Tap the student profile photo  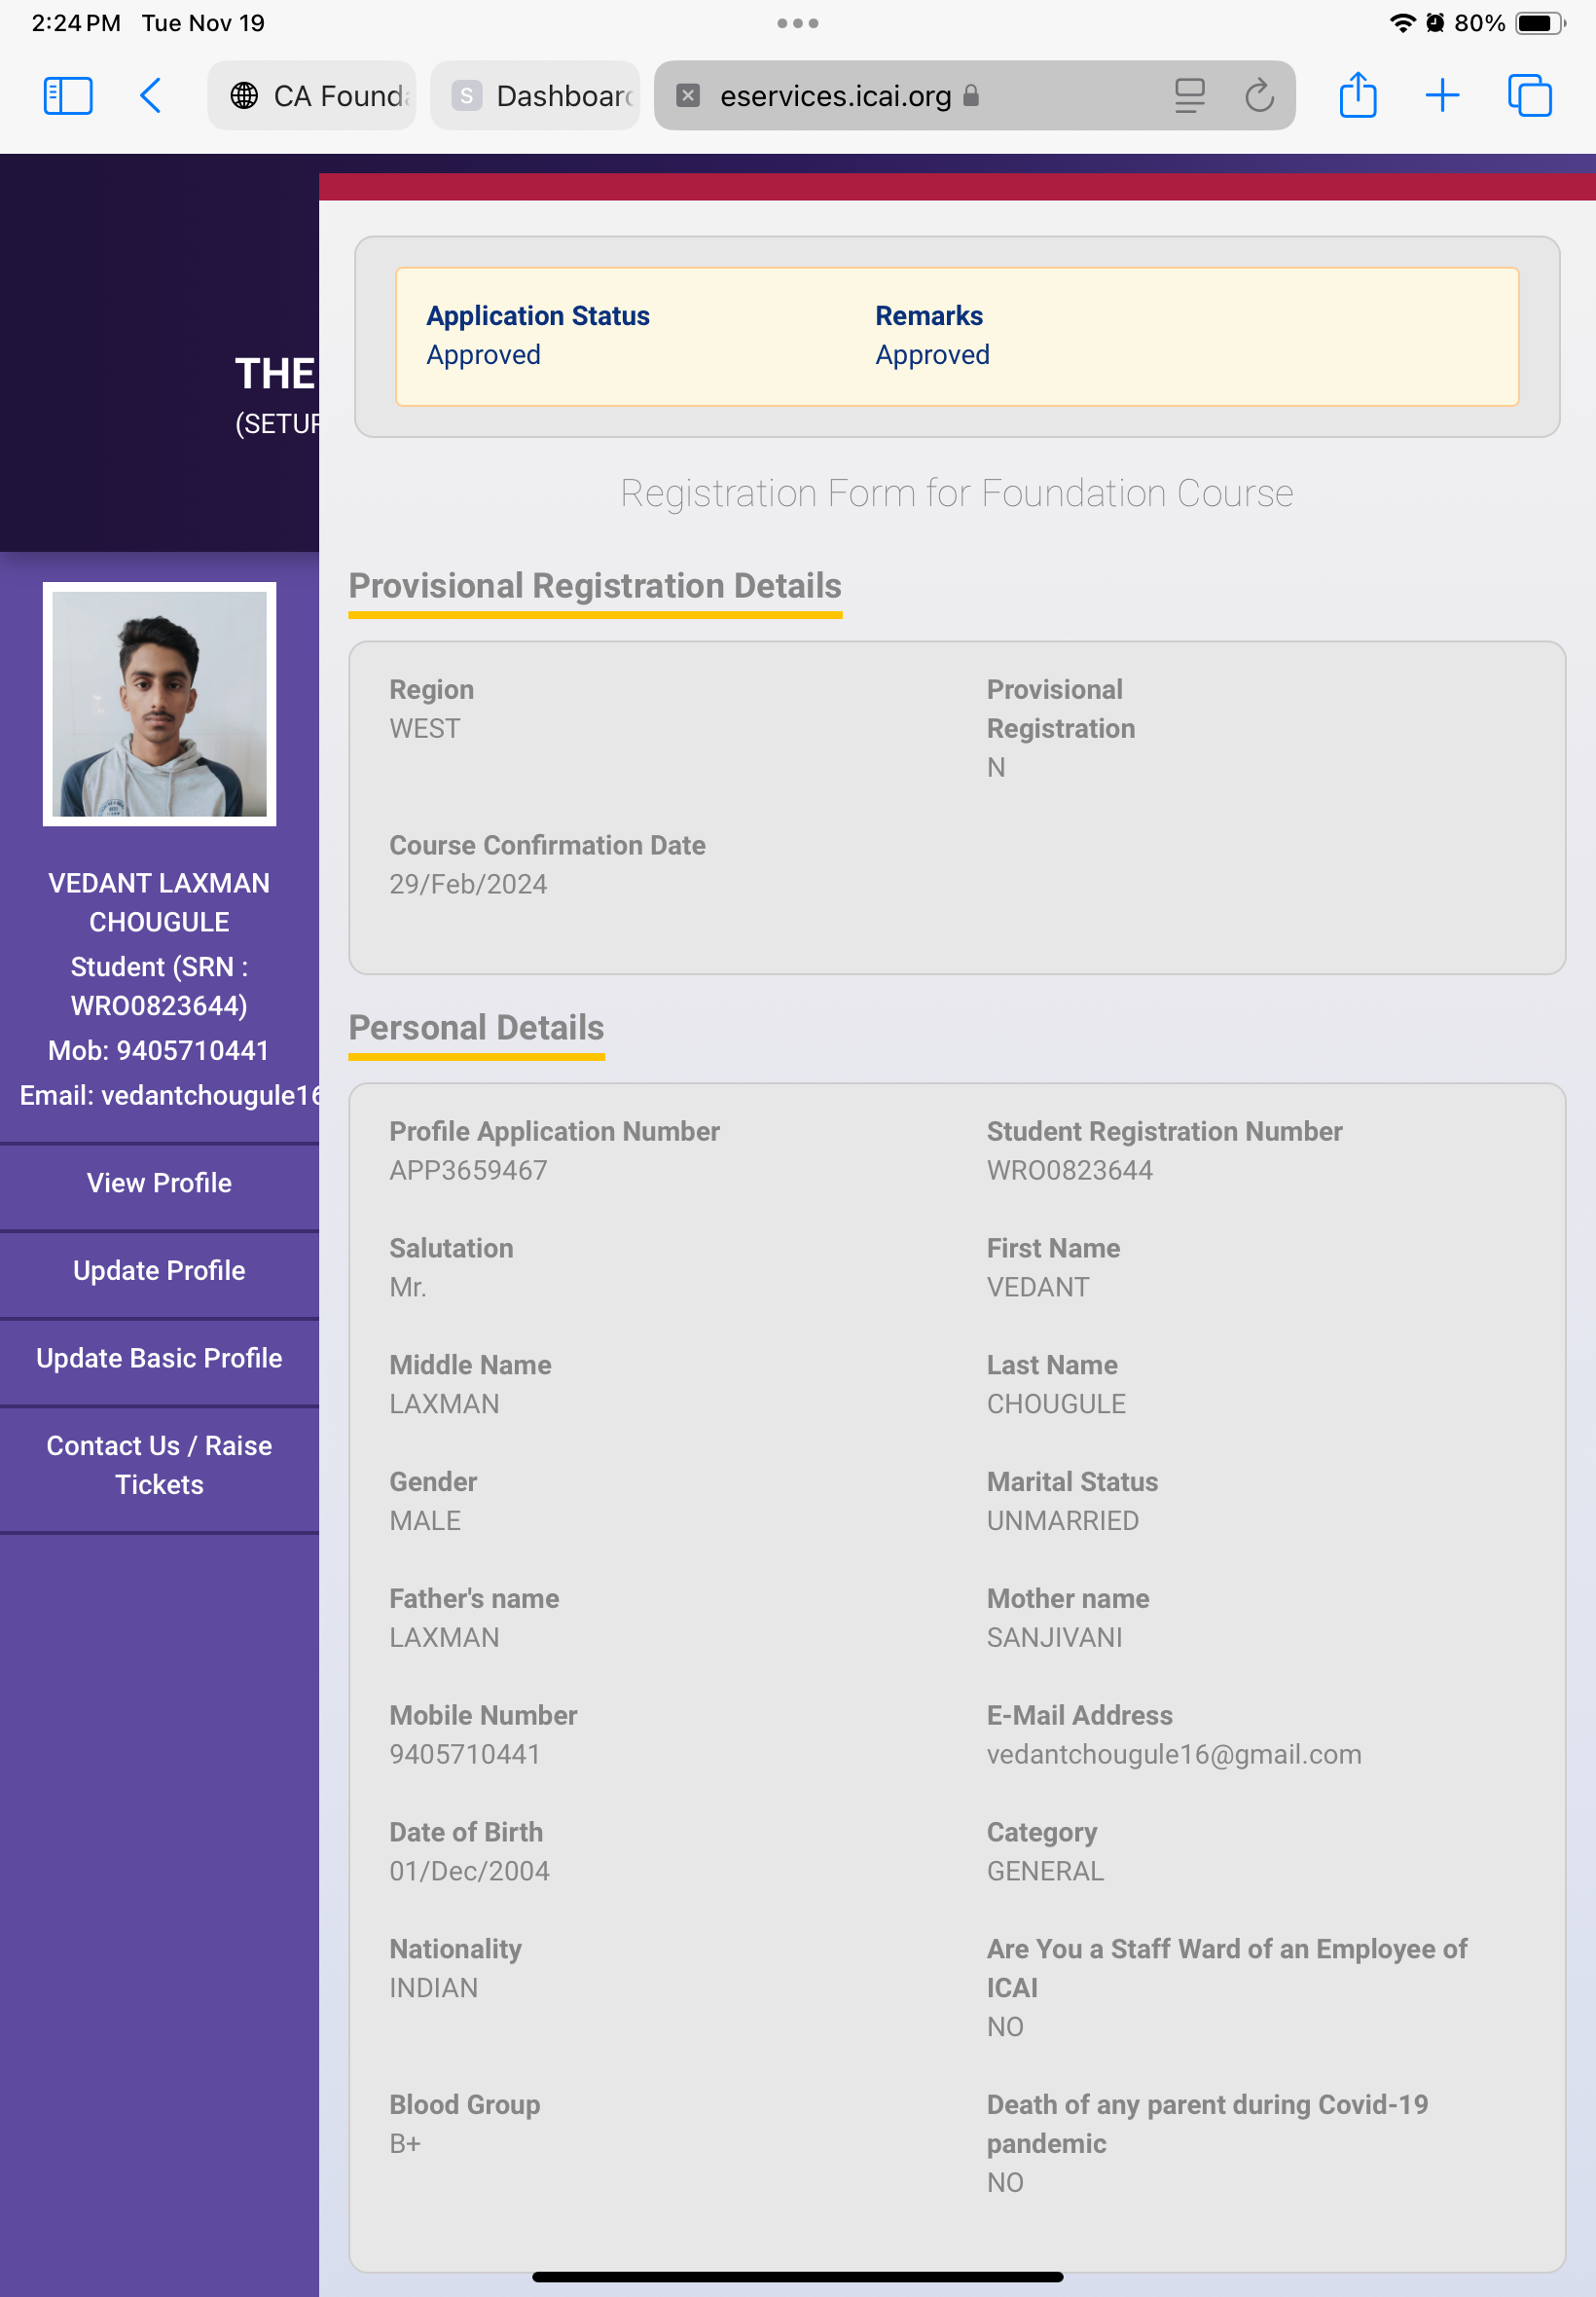(159, 704)
